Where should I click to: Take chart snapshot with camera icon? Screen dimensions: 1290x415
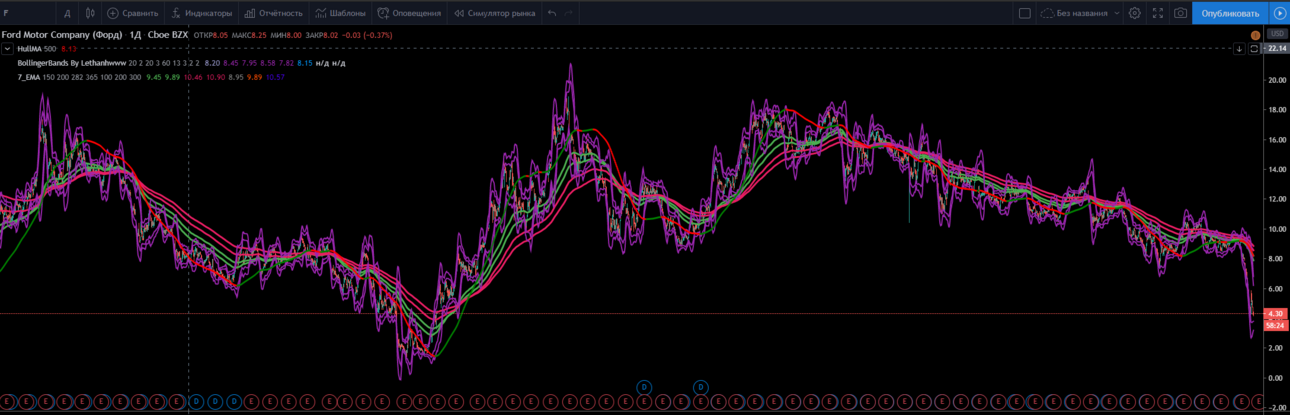point(1181,14)
